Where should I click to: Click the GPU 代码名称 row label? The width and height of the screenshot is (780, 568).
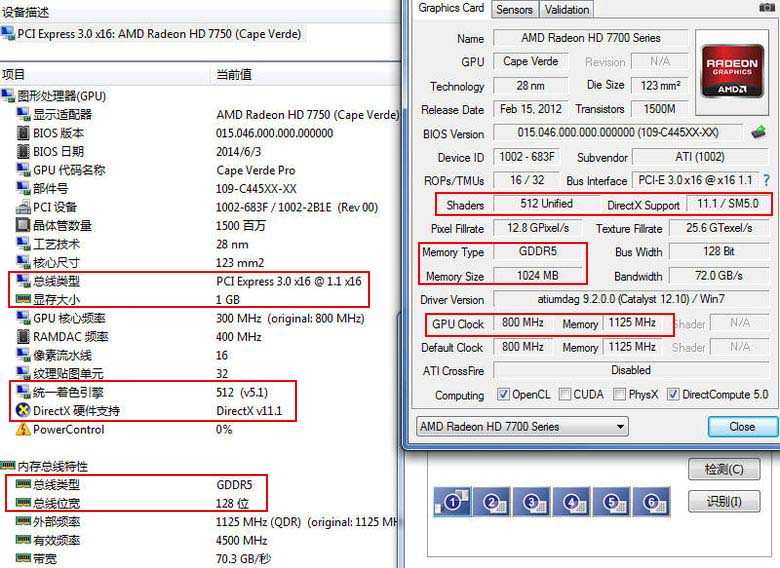(69, 170)
